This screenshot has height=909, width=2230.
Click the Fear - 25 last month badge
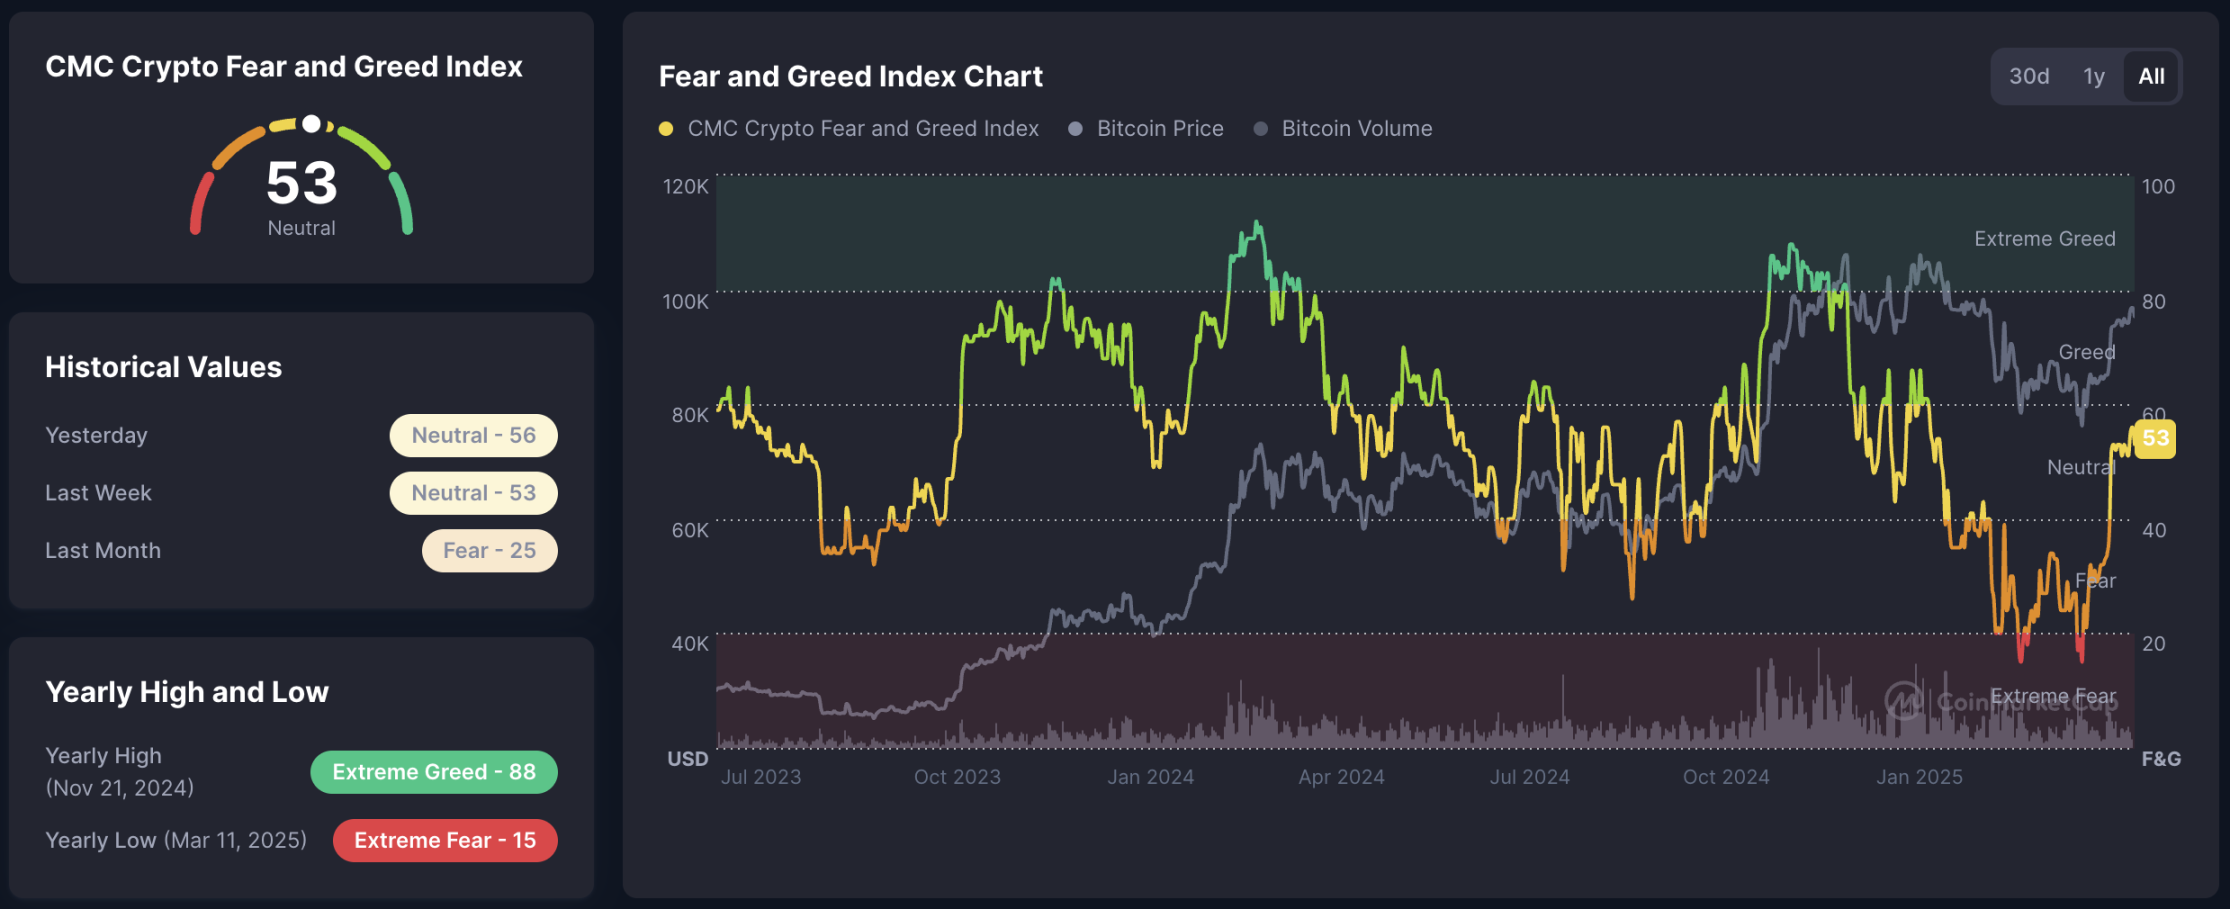(490, 551)
